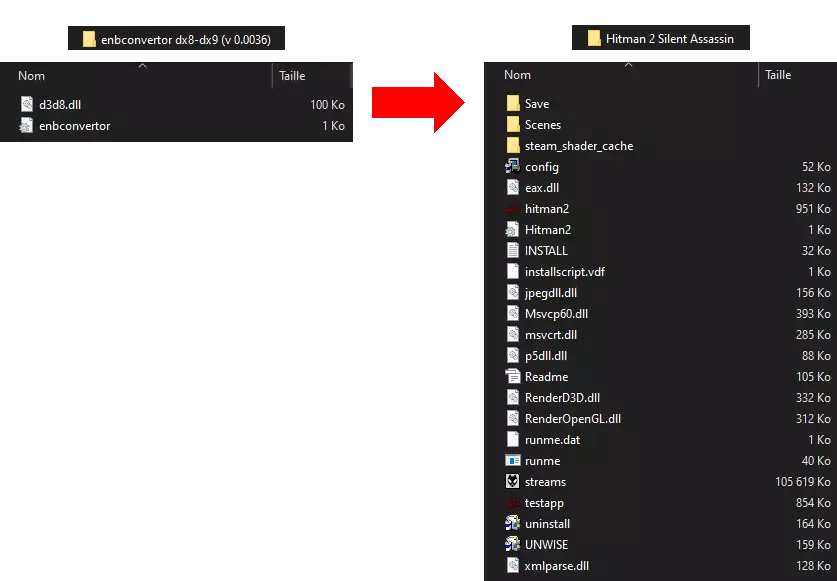837x581 pixels.
Task: Select the RenderD3D.dll file icon
Action: [512, 397]
